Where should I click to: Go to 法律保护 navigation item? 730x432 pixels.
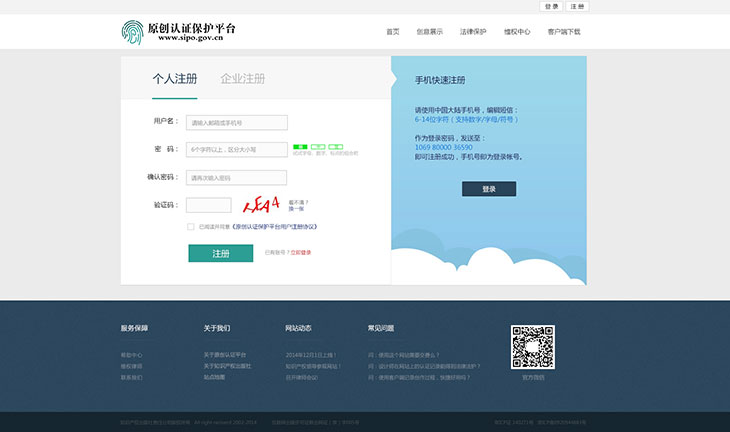473,32
